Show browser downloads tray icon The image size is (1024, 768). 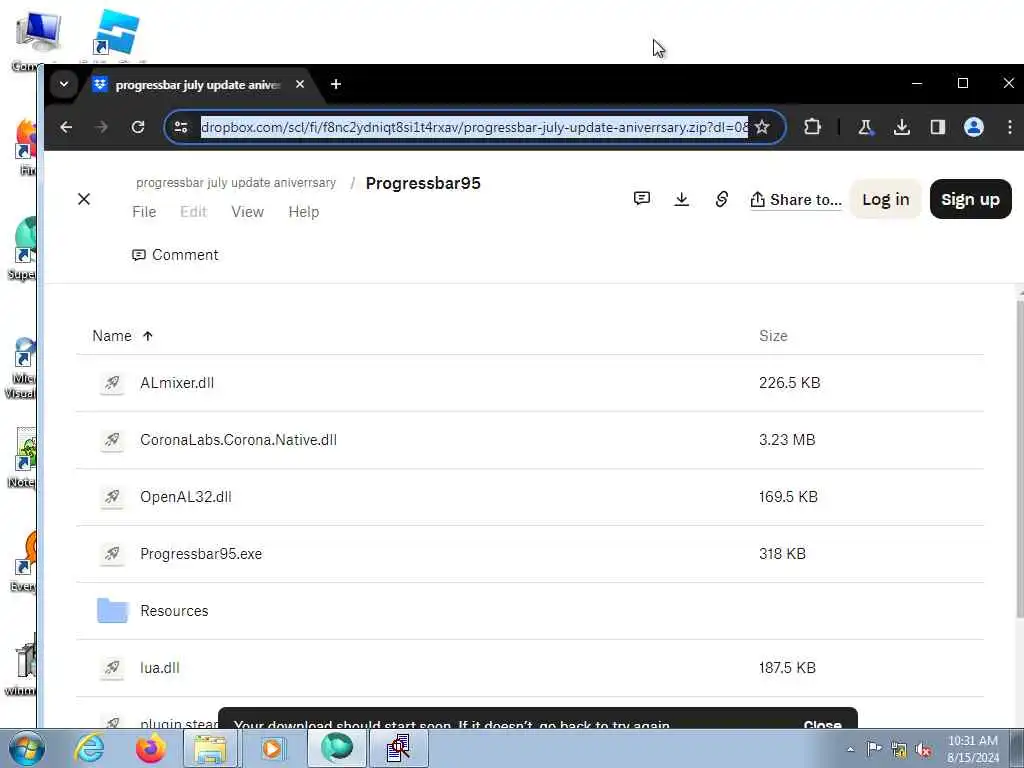[x=902, y=127]
